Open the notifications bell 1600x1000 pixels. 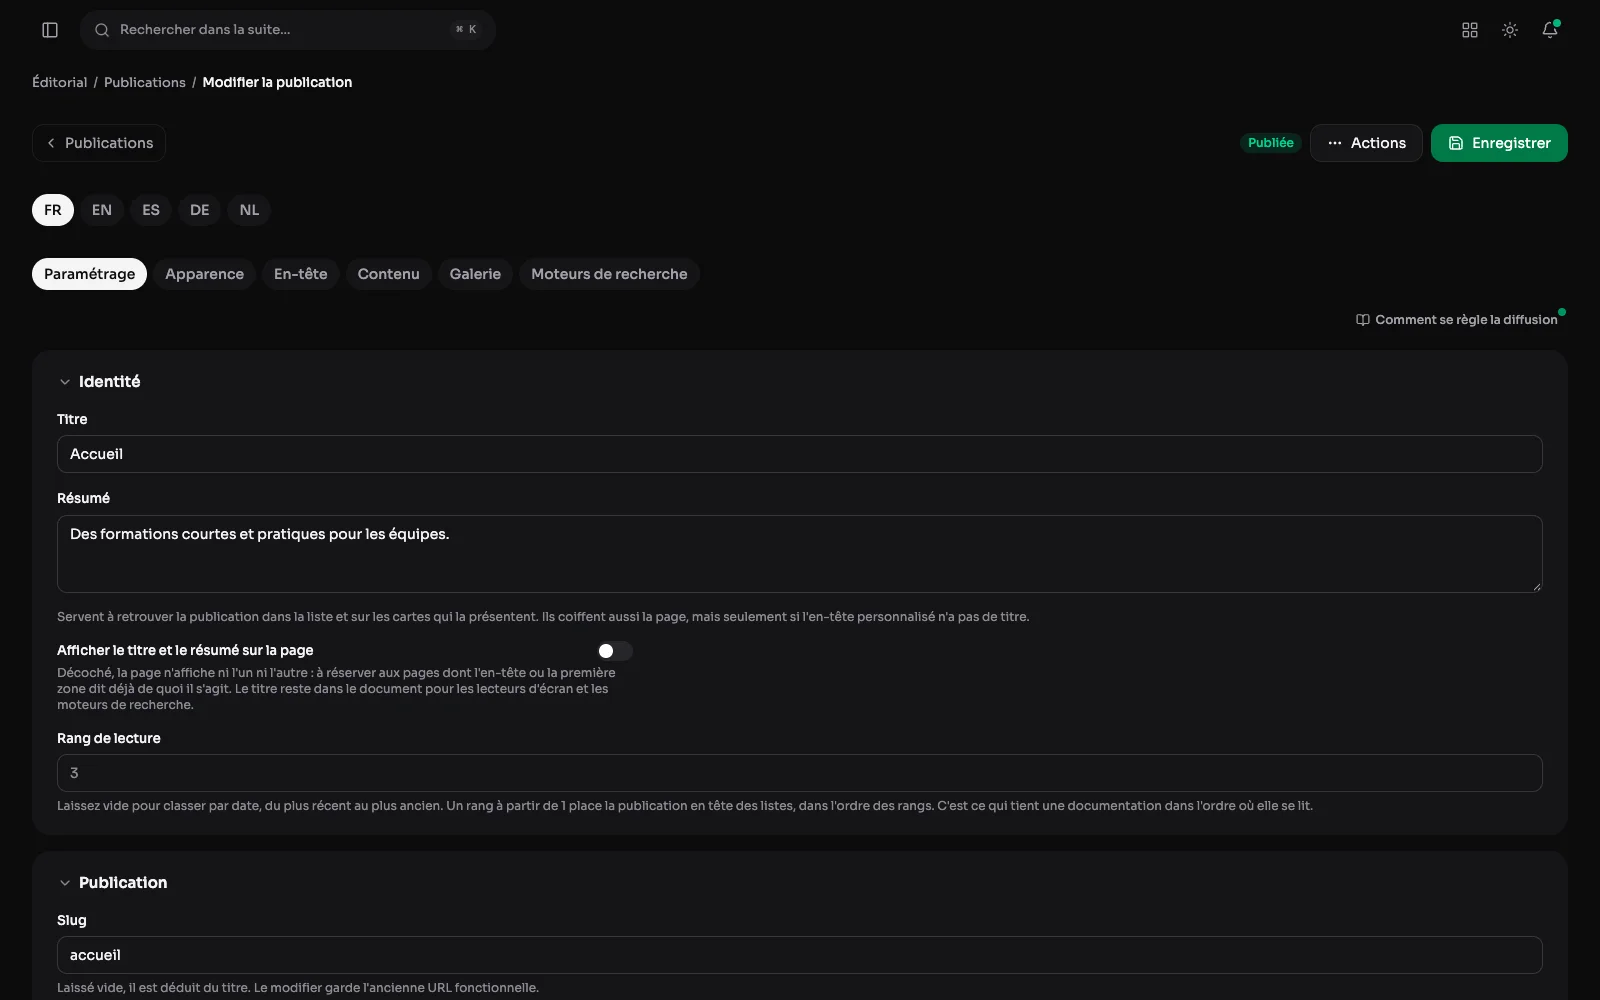1550,30
